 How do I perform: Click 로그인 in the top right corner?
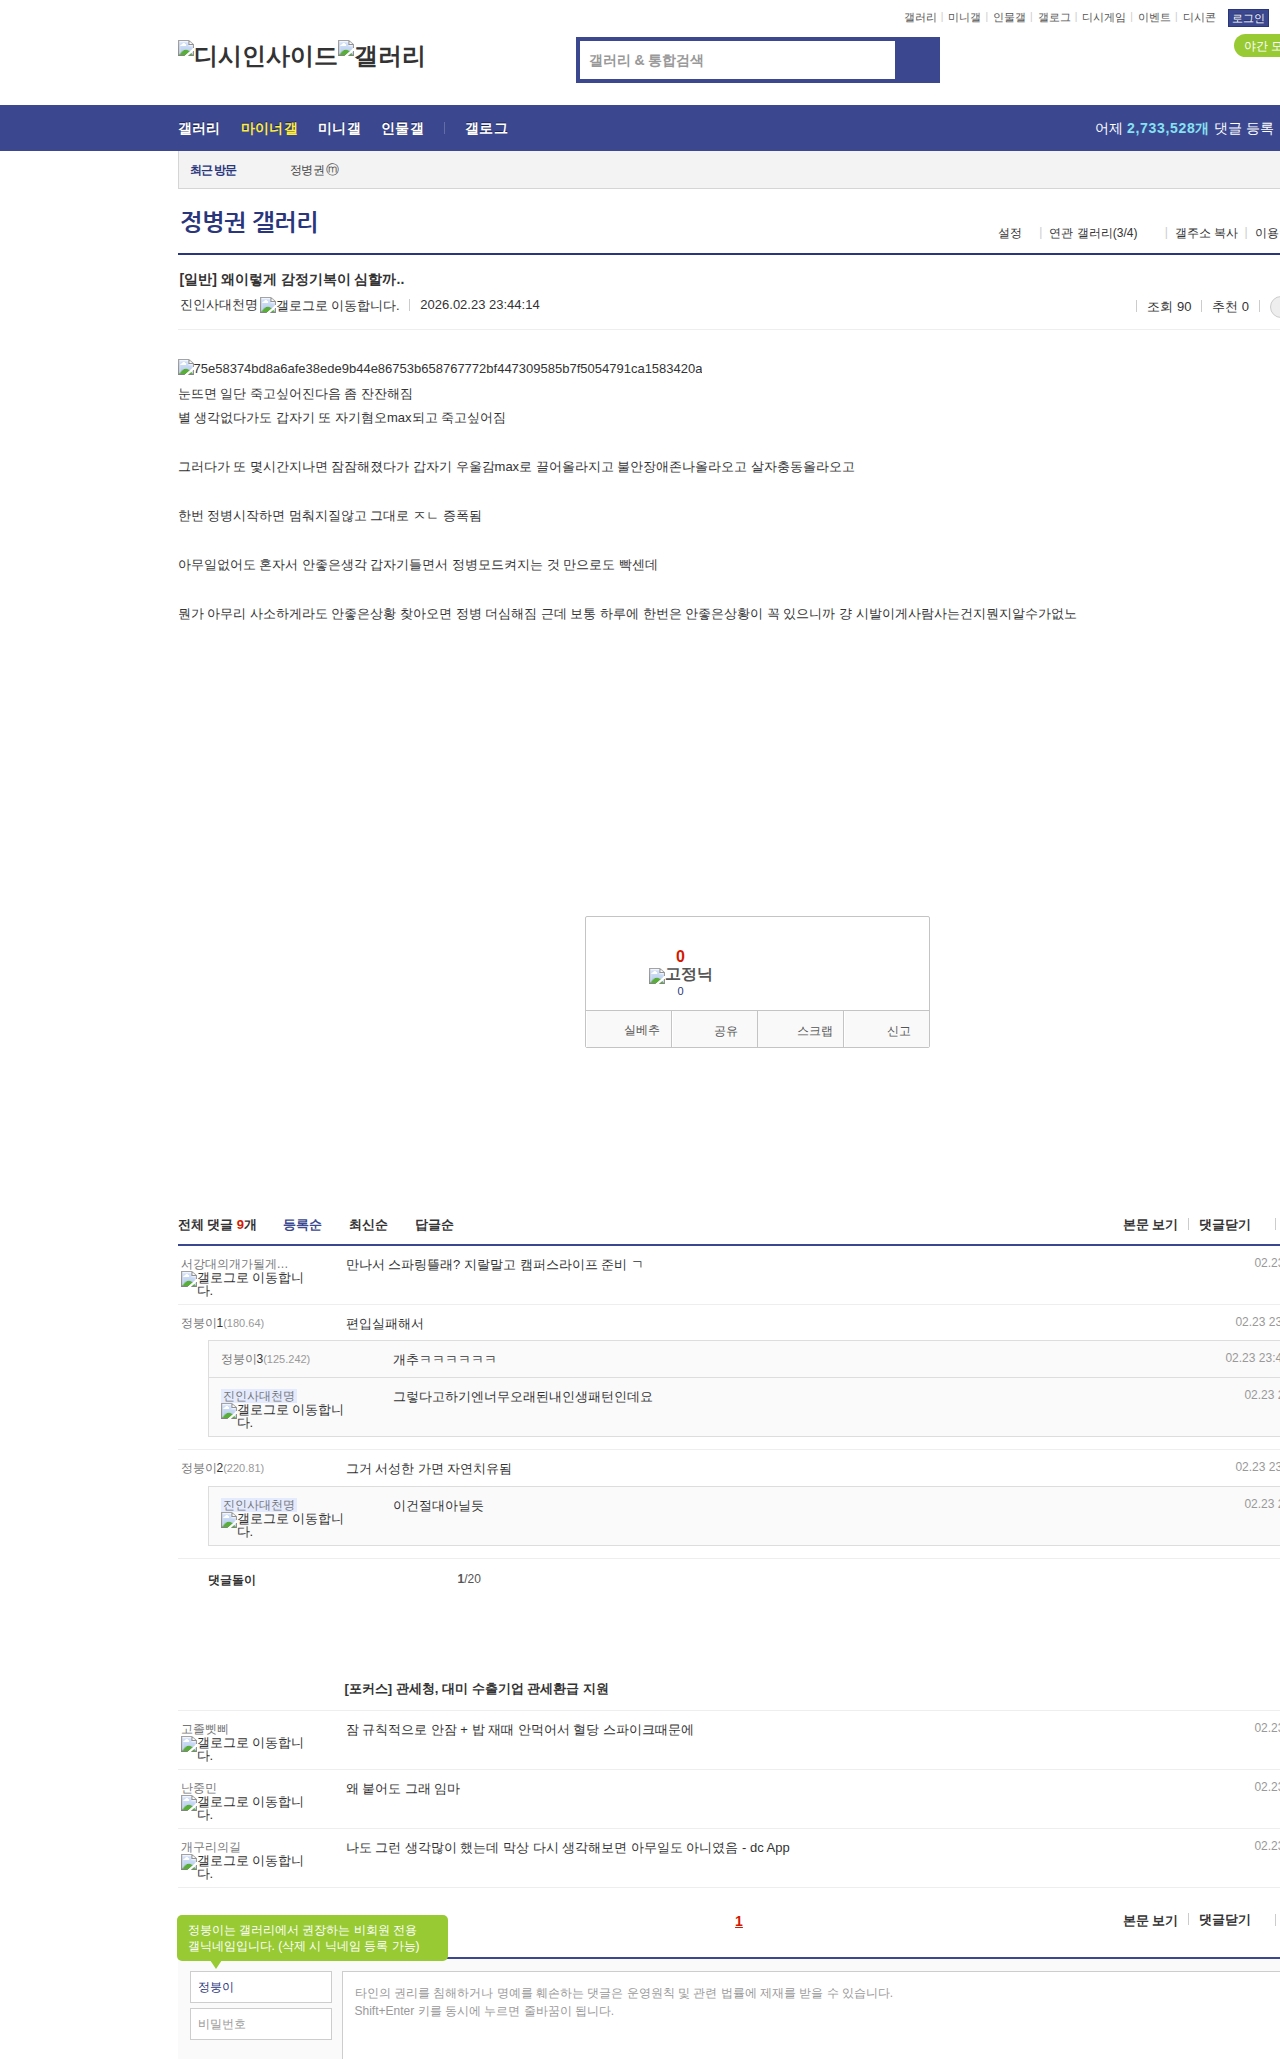coord(1248,18)
